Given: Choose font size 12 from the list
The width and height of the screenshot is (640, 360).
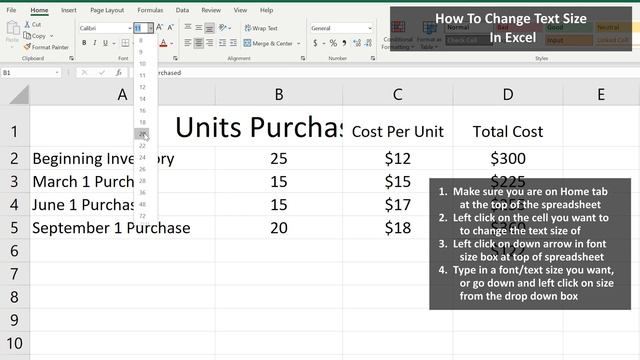Looking at the screenshot, I should (142, 87).
